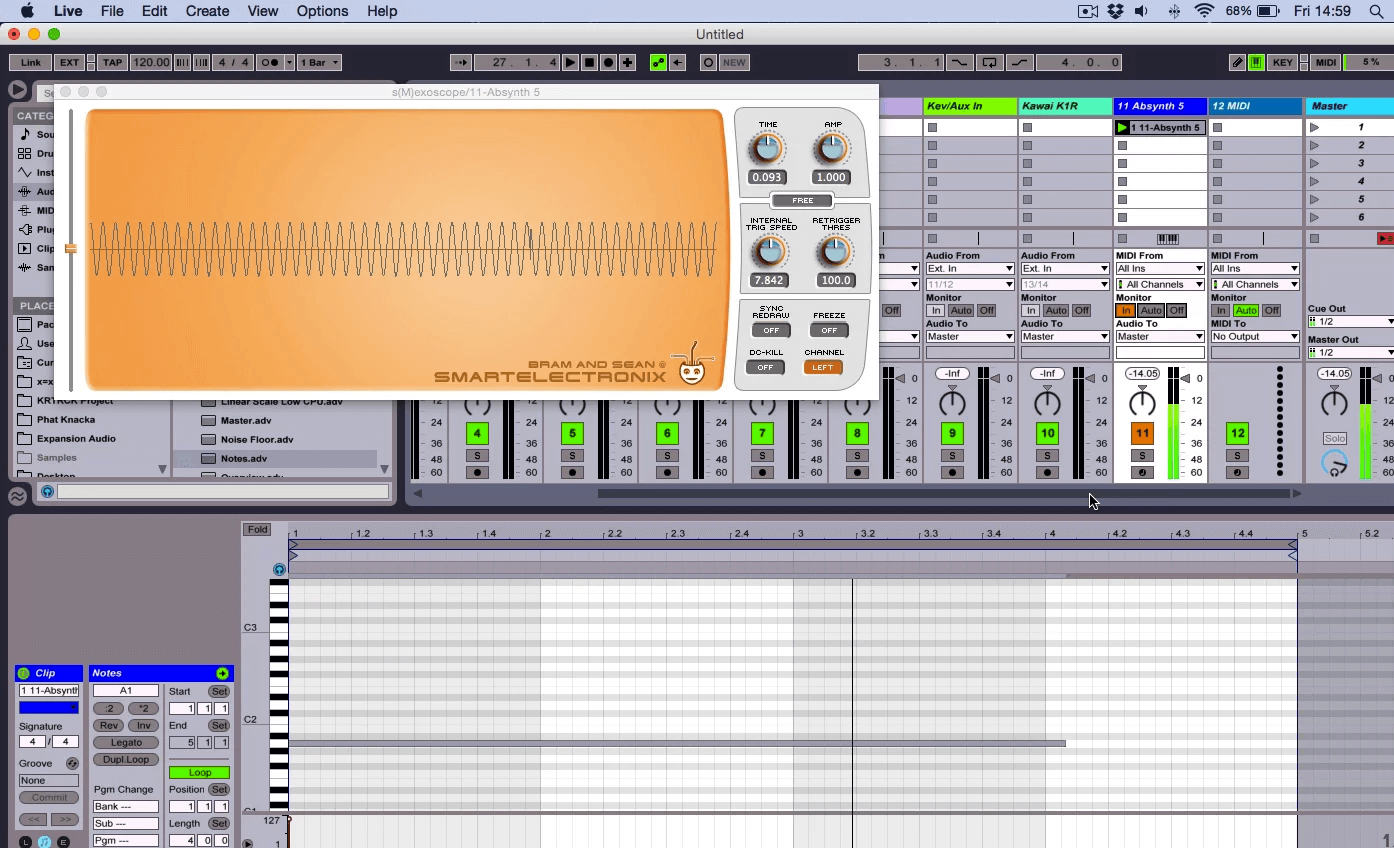Set track 11 Monitor to Auto
This screenshot has width=1394, height=848.
point(1151,311)
